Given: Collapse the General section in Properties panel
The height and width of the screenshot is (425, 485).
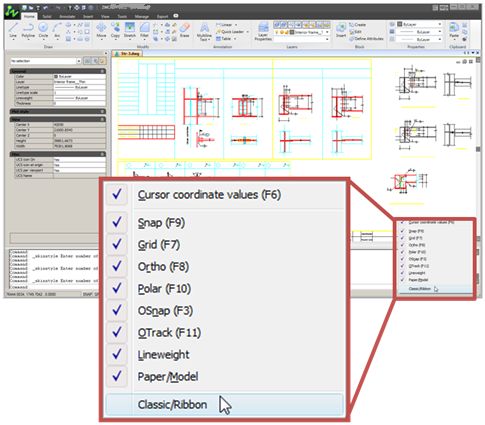Looking at the screenshot, I should click(103, 71).
